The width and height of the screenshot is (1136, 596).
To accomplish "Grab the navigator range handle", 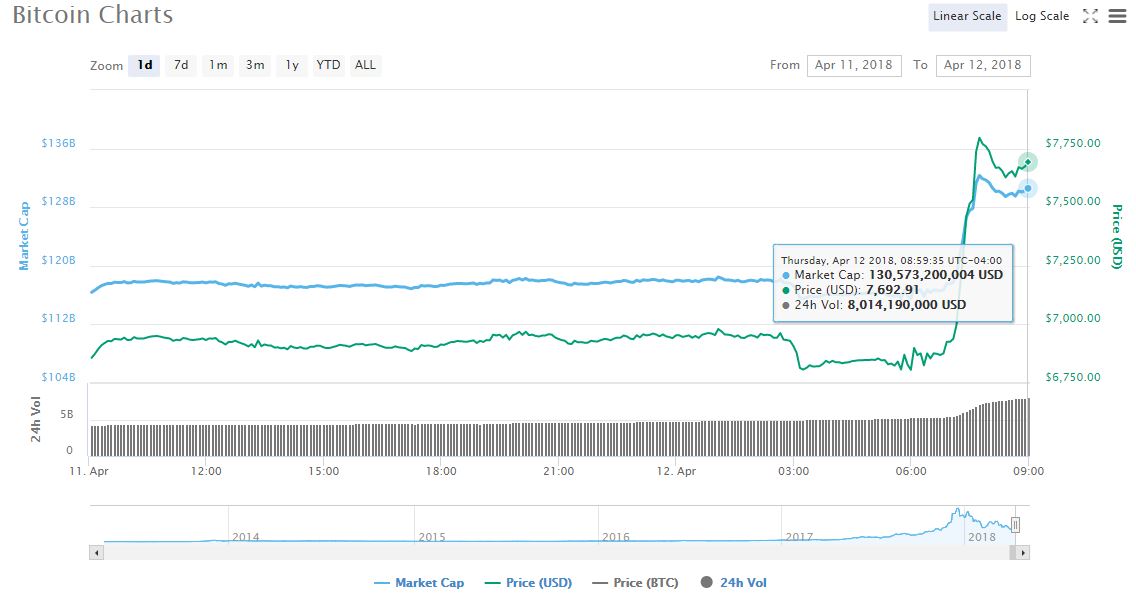I will (1016, 525).
